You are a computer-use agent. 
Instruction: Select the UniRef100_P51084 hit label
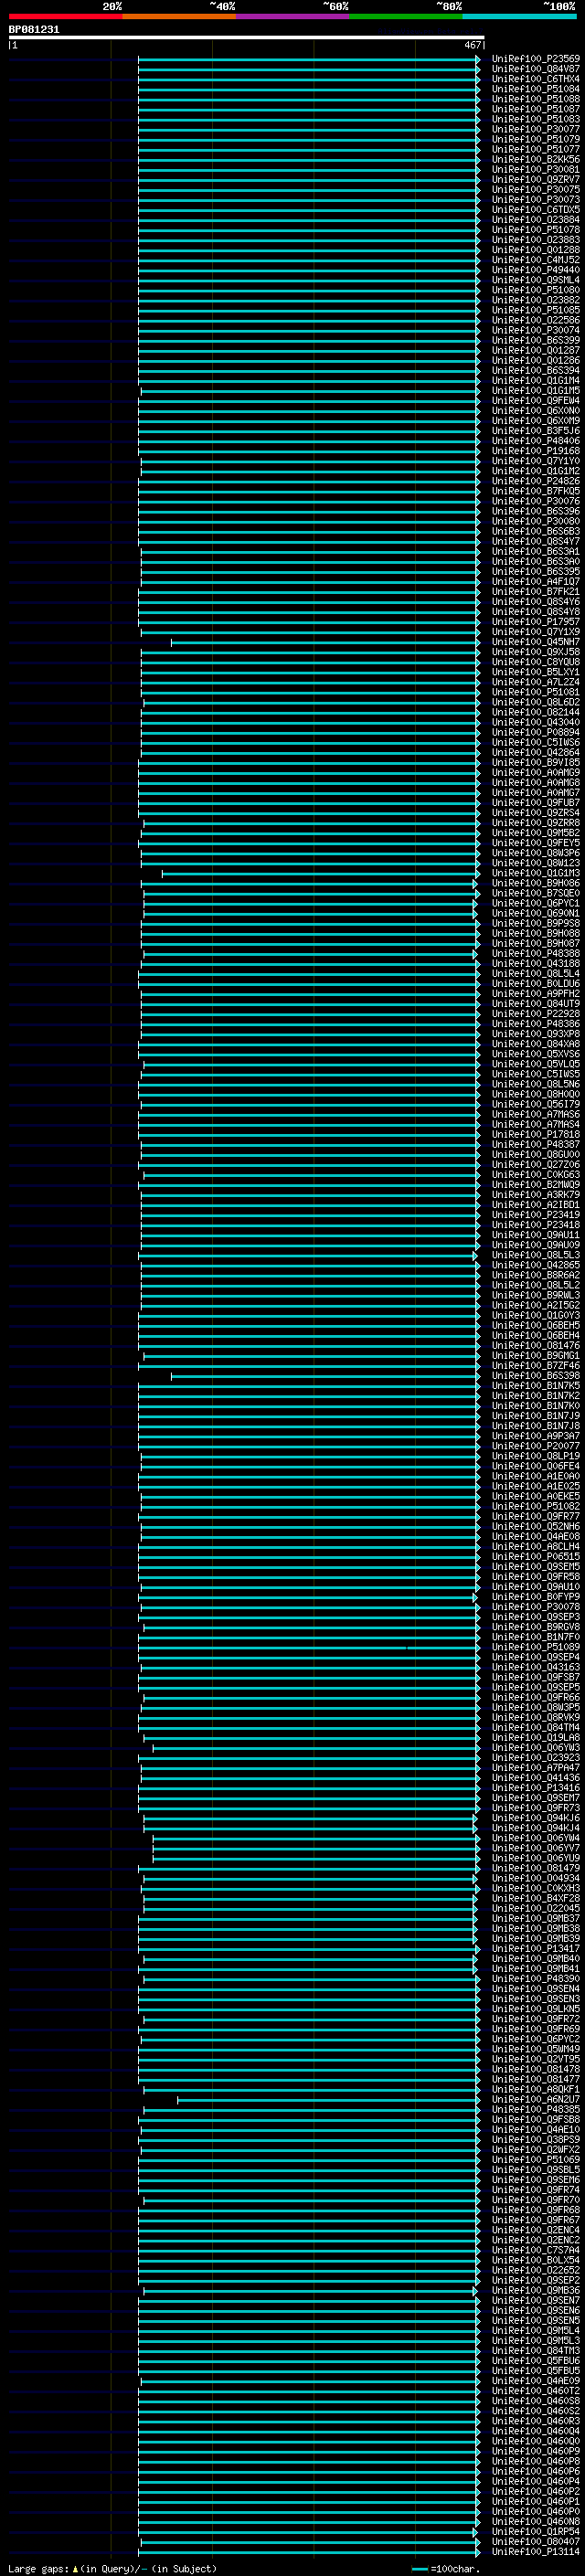[535, 89]
